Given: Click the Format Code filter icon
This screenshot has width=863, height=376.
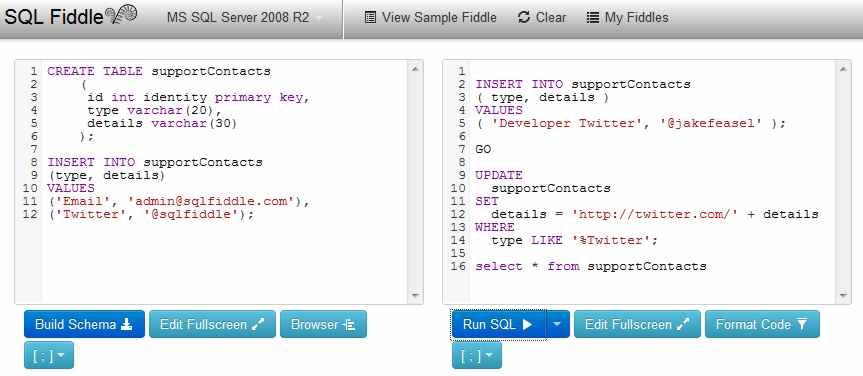Looking at the screenshot, I should point(802,324).
